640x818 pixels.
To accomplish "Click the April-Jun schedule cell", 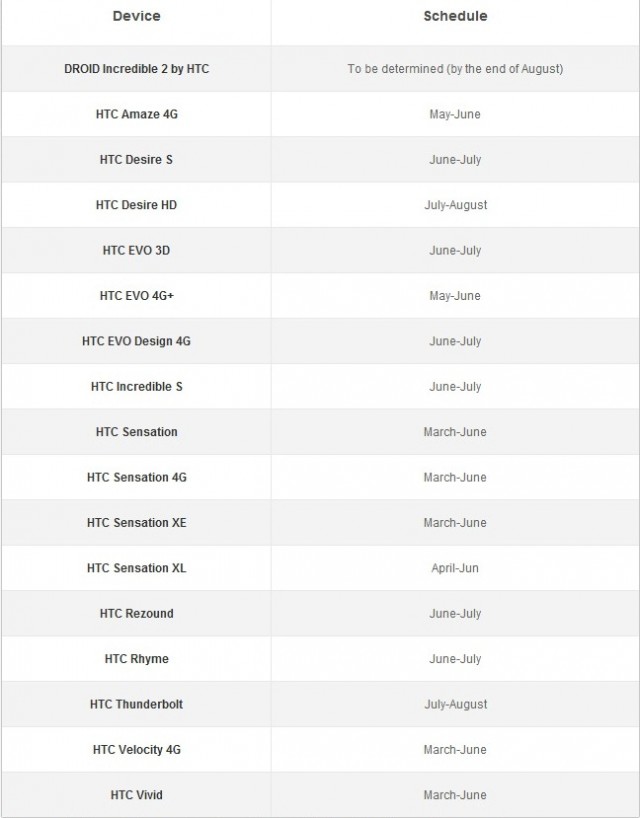I will point(455,568).
